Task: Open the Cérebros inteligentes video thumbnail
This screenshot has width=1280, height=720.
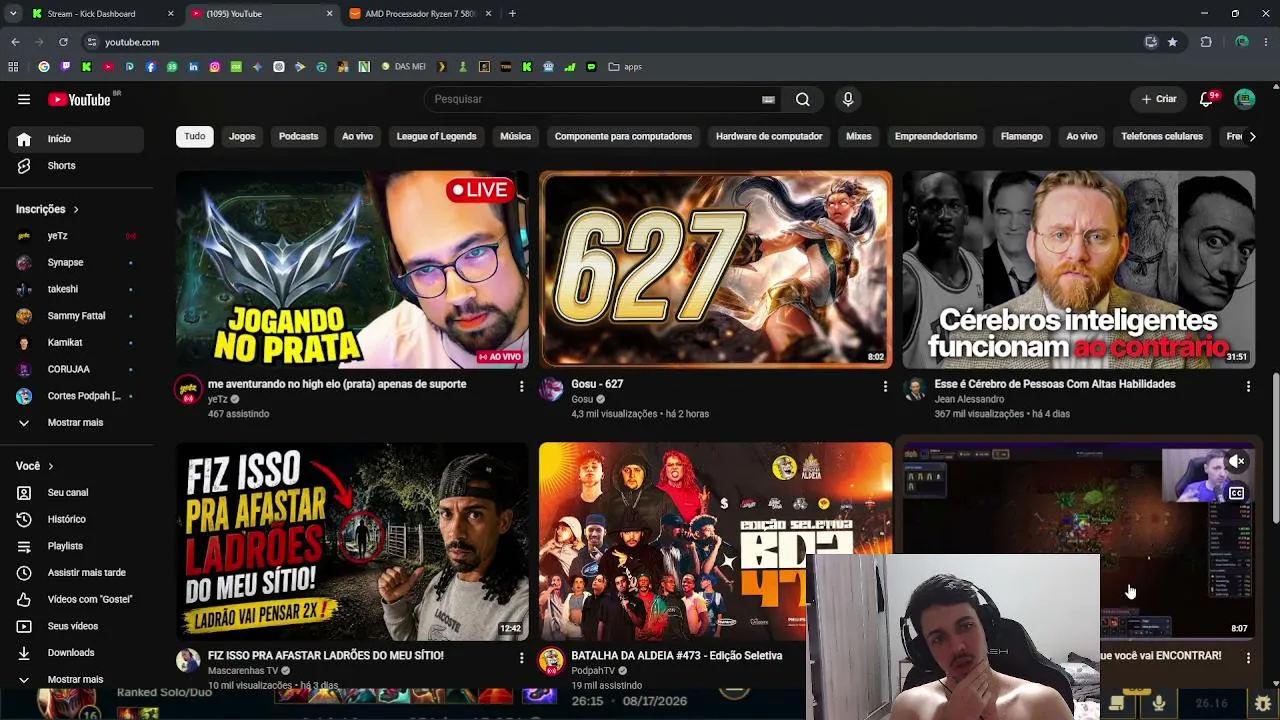Action: point(1079,270)
